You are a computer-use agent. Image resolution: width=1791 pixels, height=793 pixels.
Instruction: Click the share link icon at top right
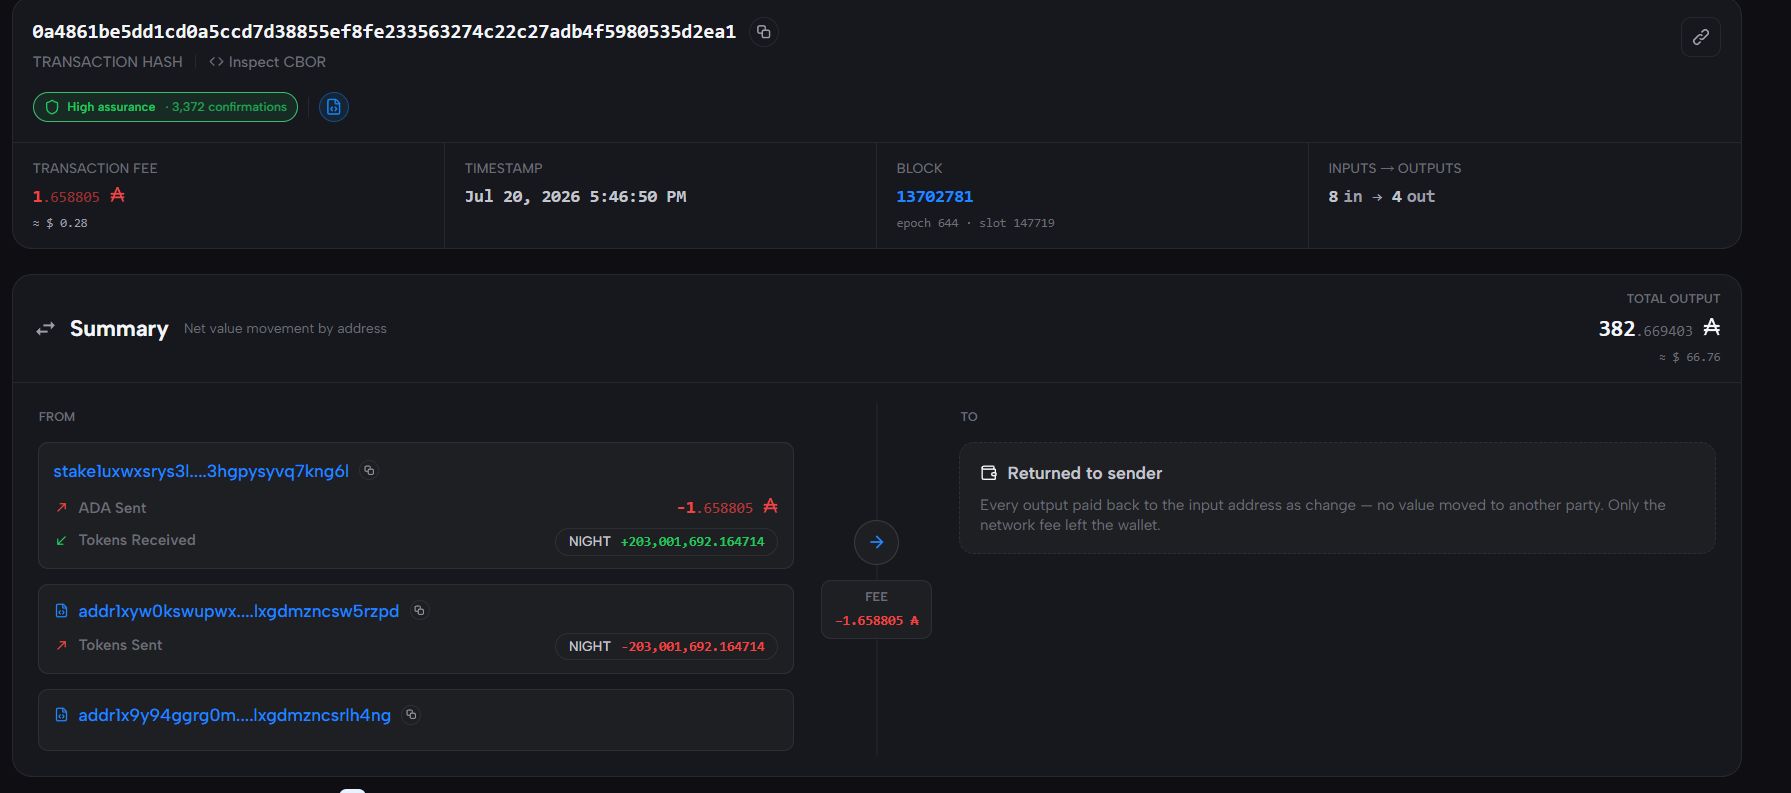coord(1700,37)
